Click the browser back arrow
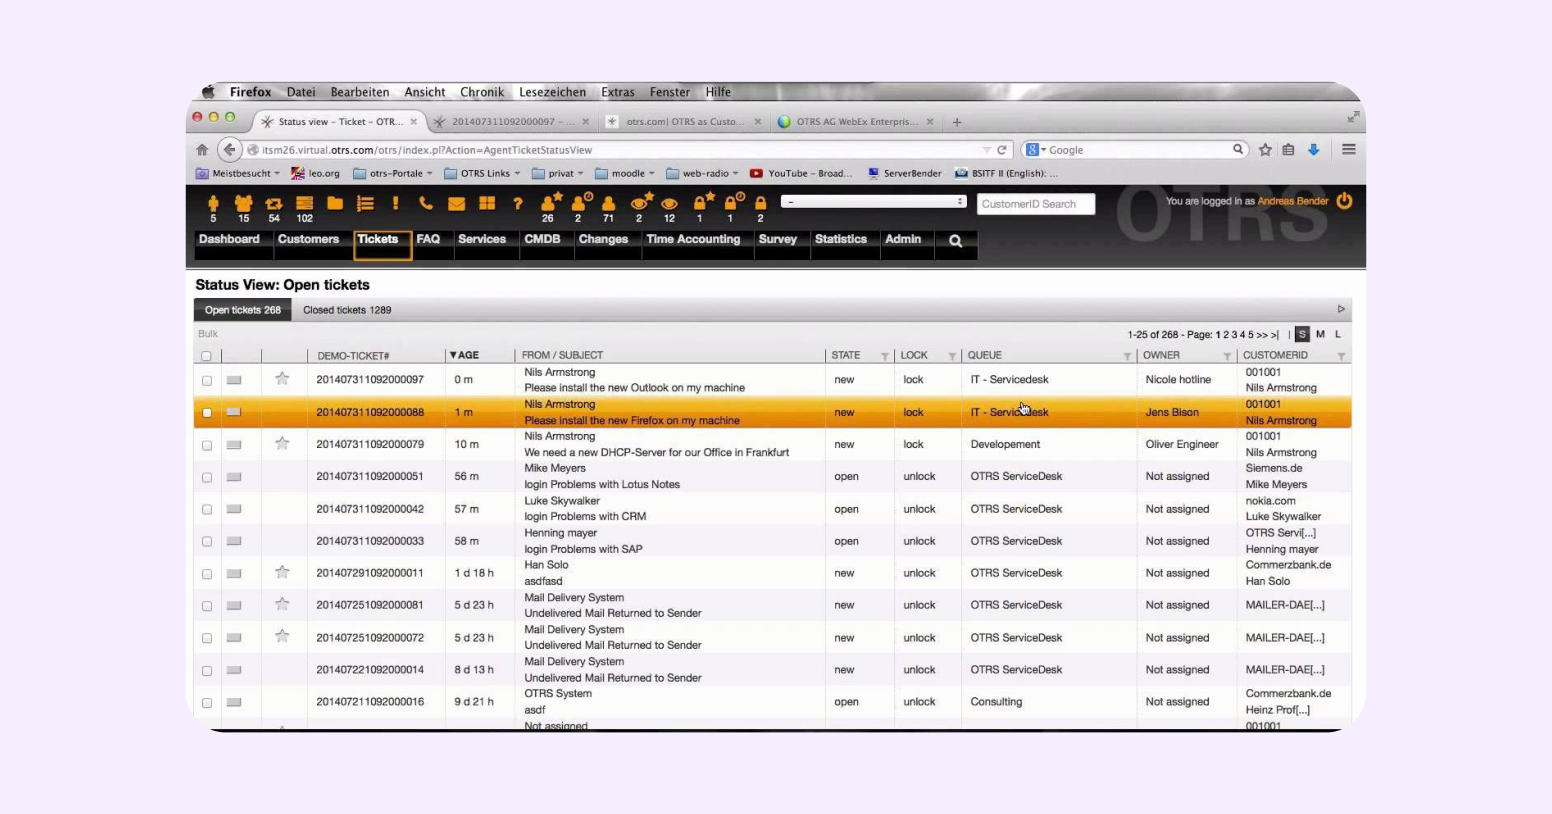Viewport: 1552px width, 814px height. coord(230,150)
